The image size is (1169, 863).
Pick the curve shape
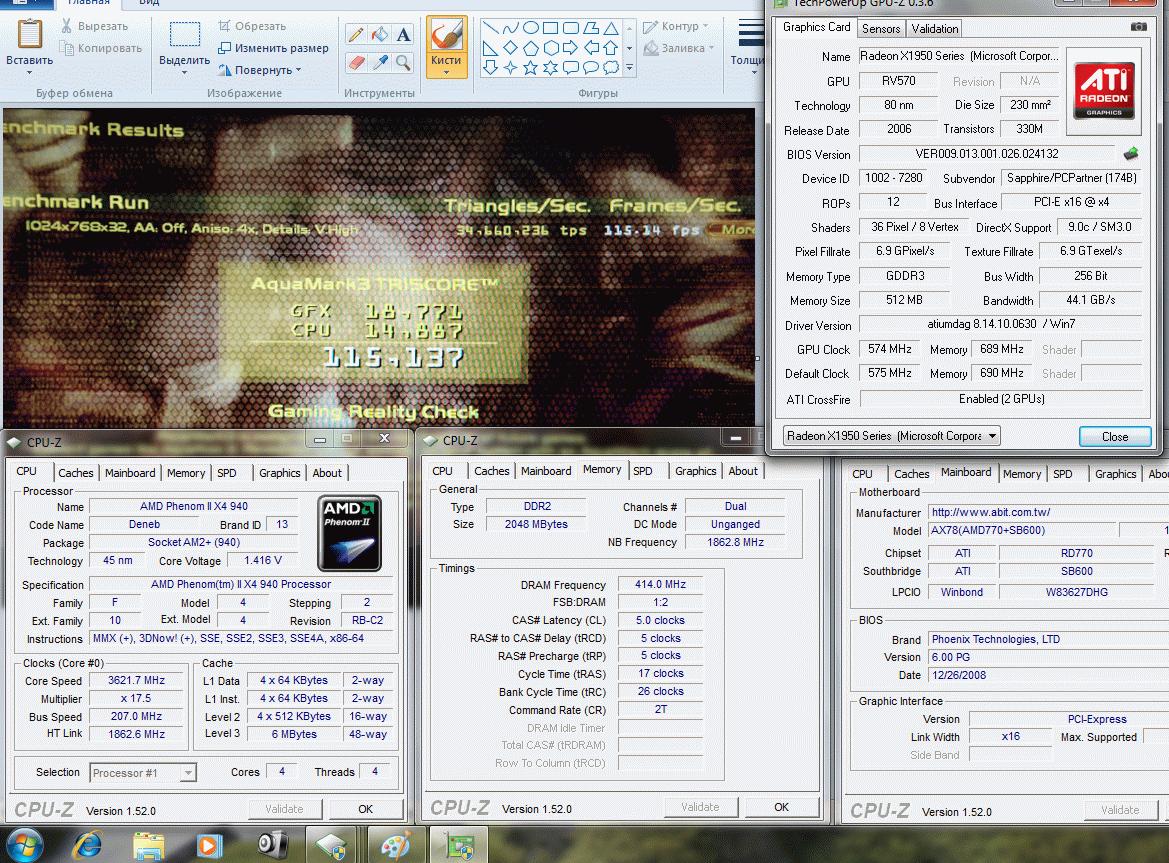(511, 28)
